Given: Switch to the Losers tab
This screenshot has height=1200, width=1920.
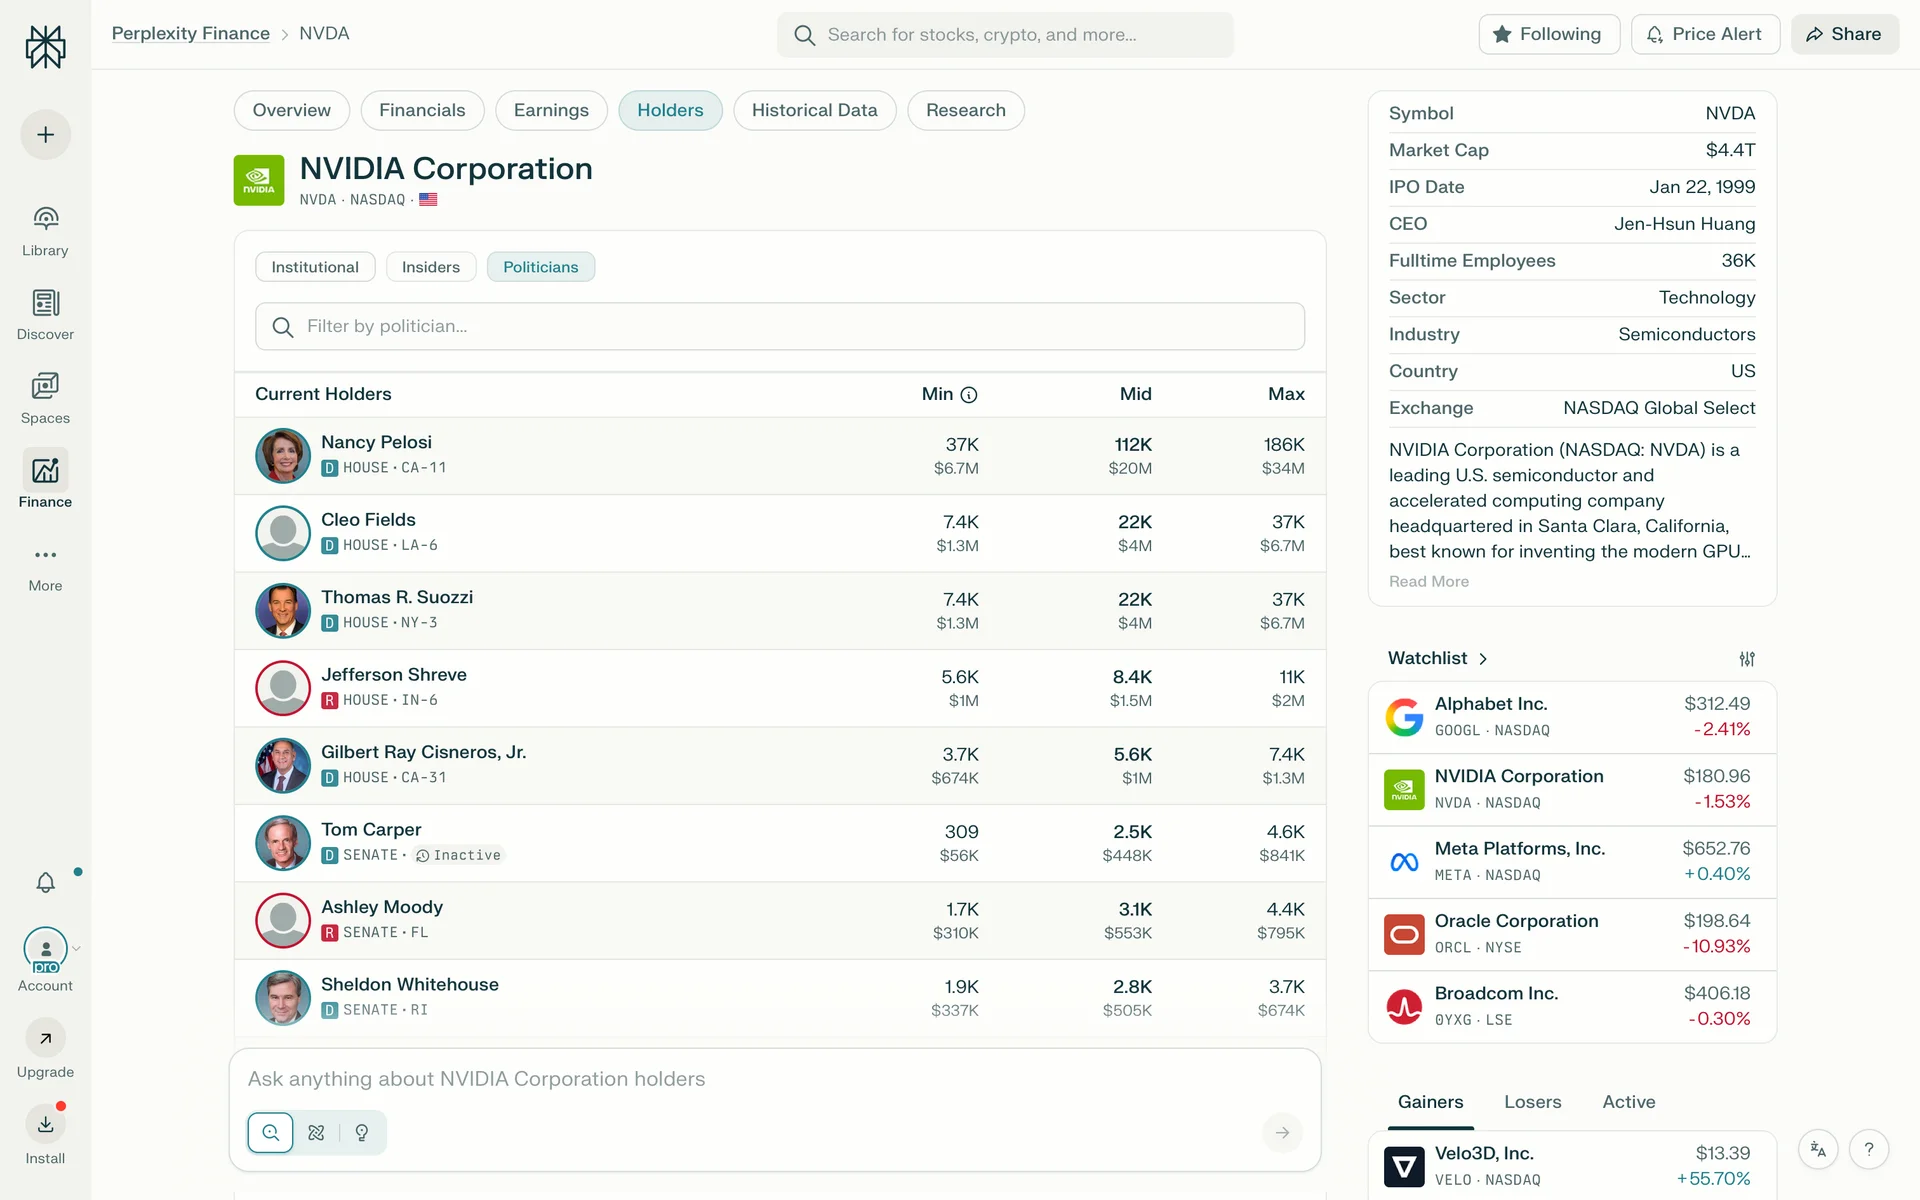Looking at the screenshot, I should [1532, 1101].
